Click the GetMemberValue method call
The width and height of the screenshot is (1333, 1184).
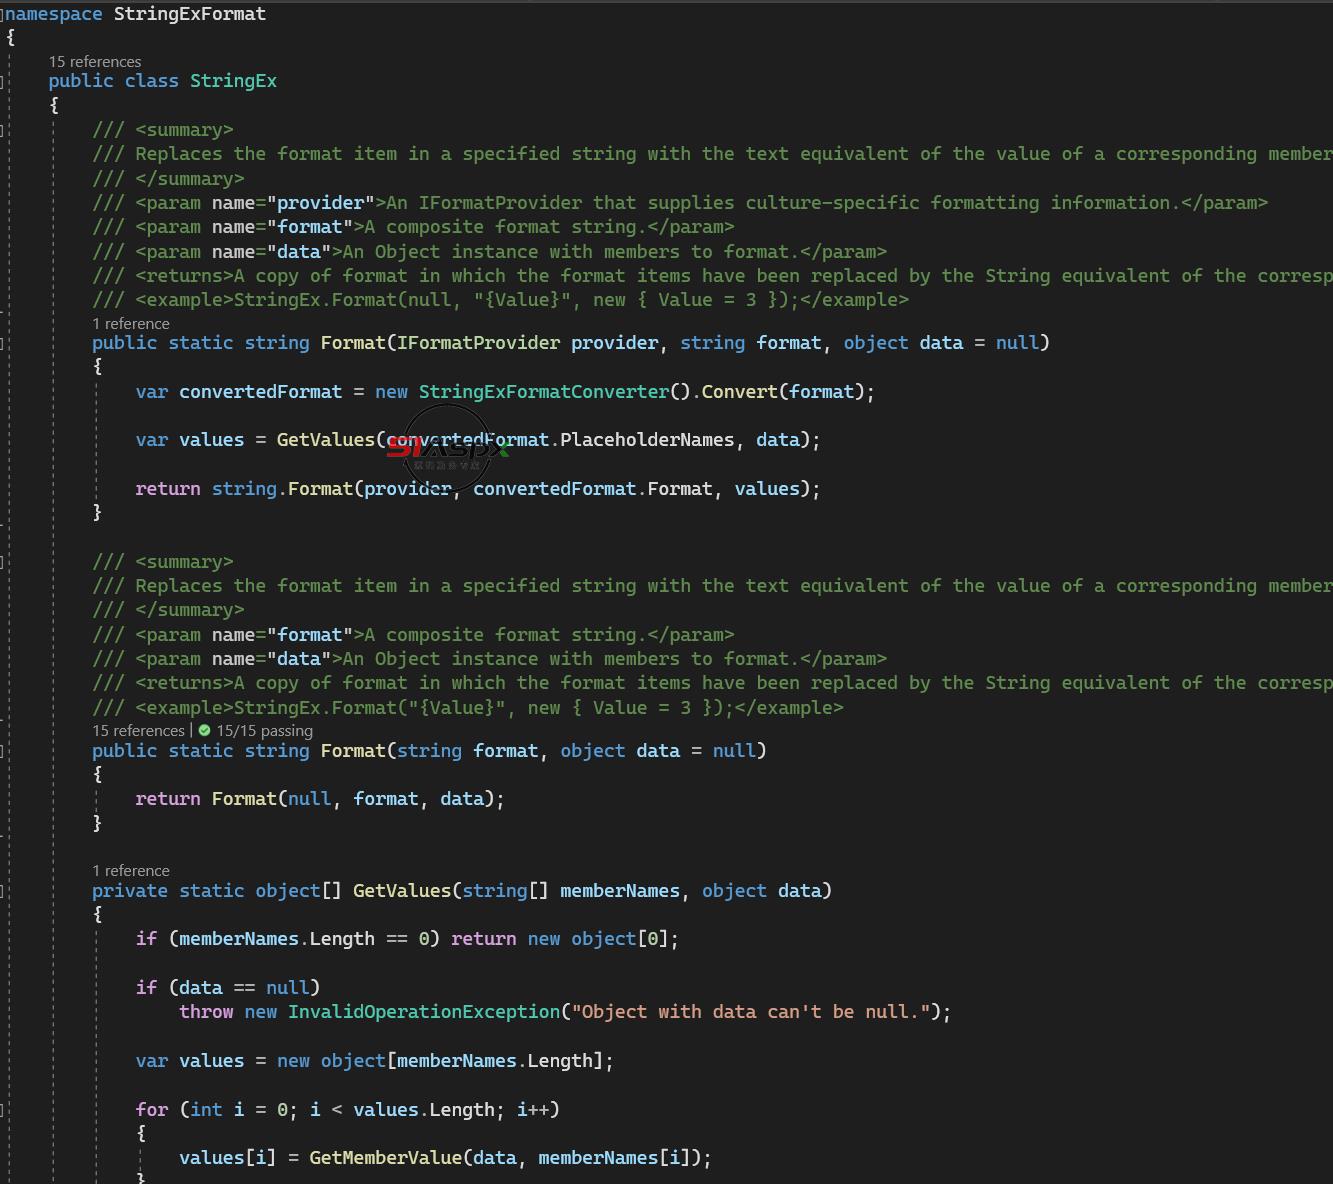[x=385, y=1158]
